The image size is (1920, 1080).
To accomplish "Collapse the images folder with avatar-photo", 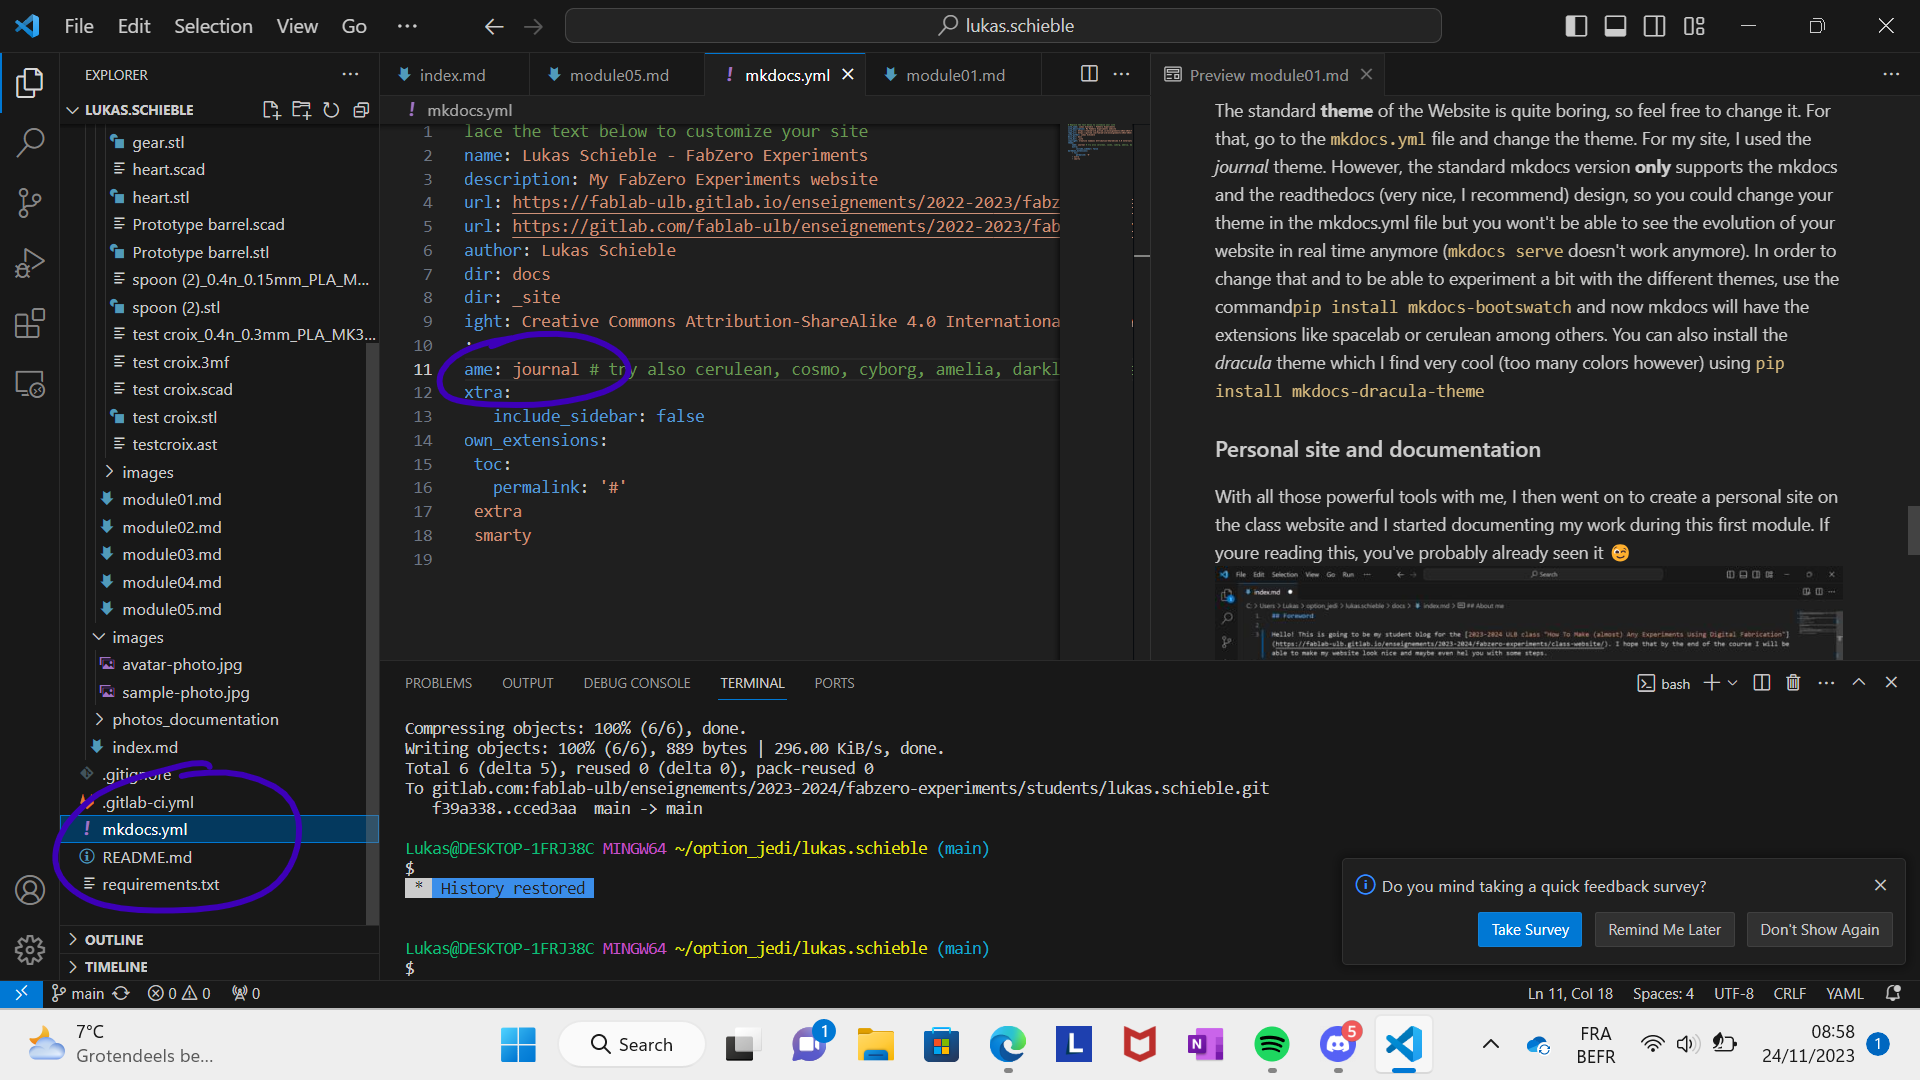I will [x=137, y=637].
